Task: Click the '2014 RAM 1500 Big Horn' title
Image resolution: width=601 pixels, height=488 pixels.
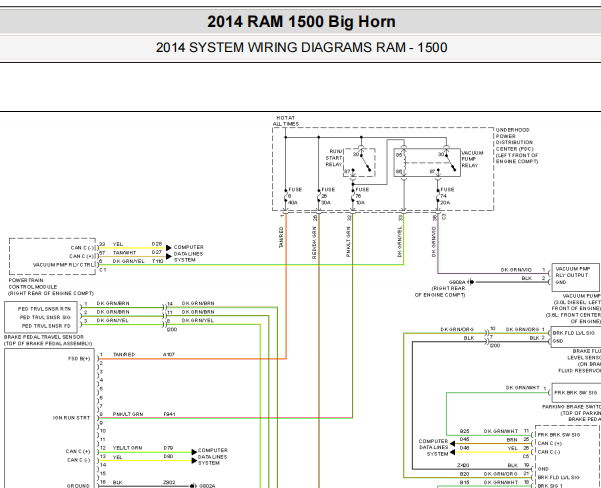Action: pyautogui.click(x=301, y=21)
